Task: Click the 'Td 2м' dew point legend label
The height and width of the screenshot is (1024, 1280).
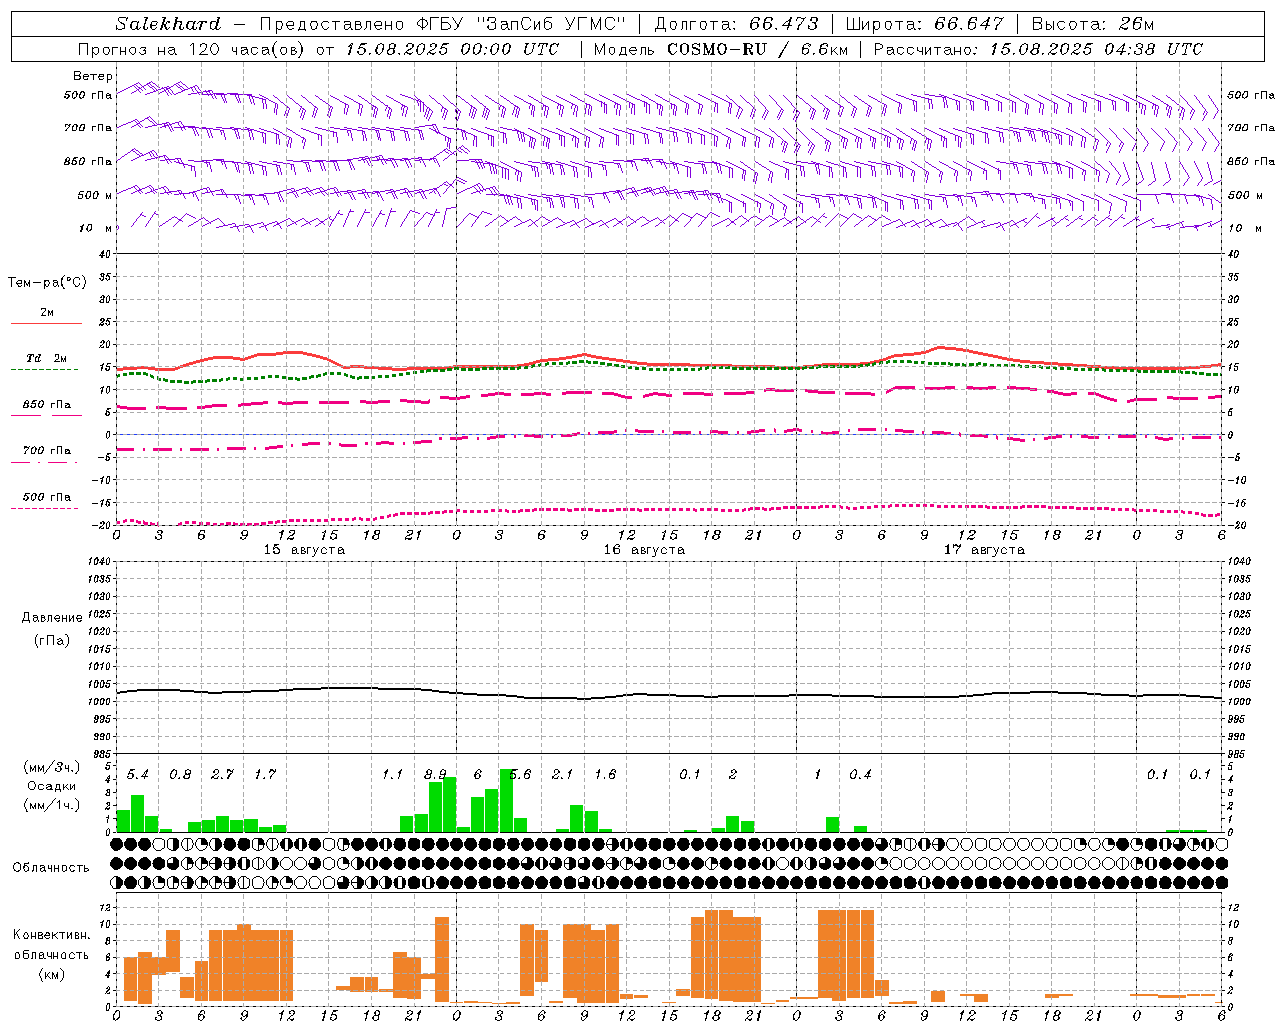Action: point(46,358)
